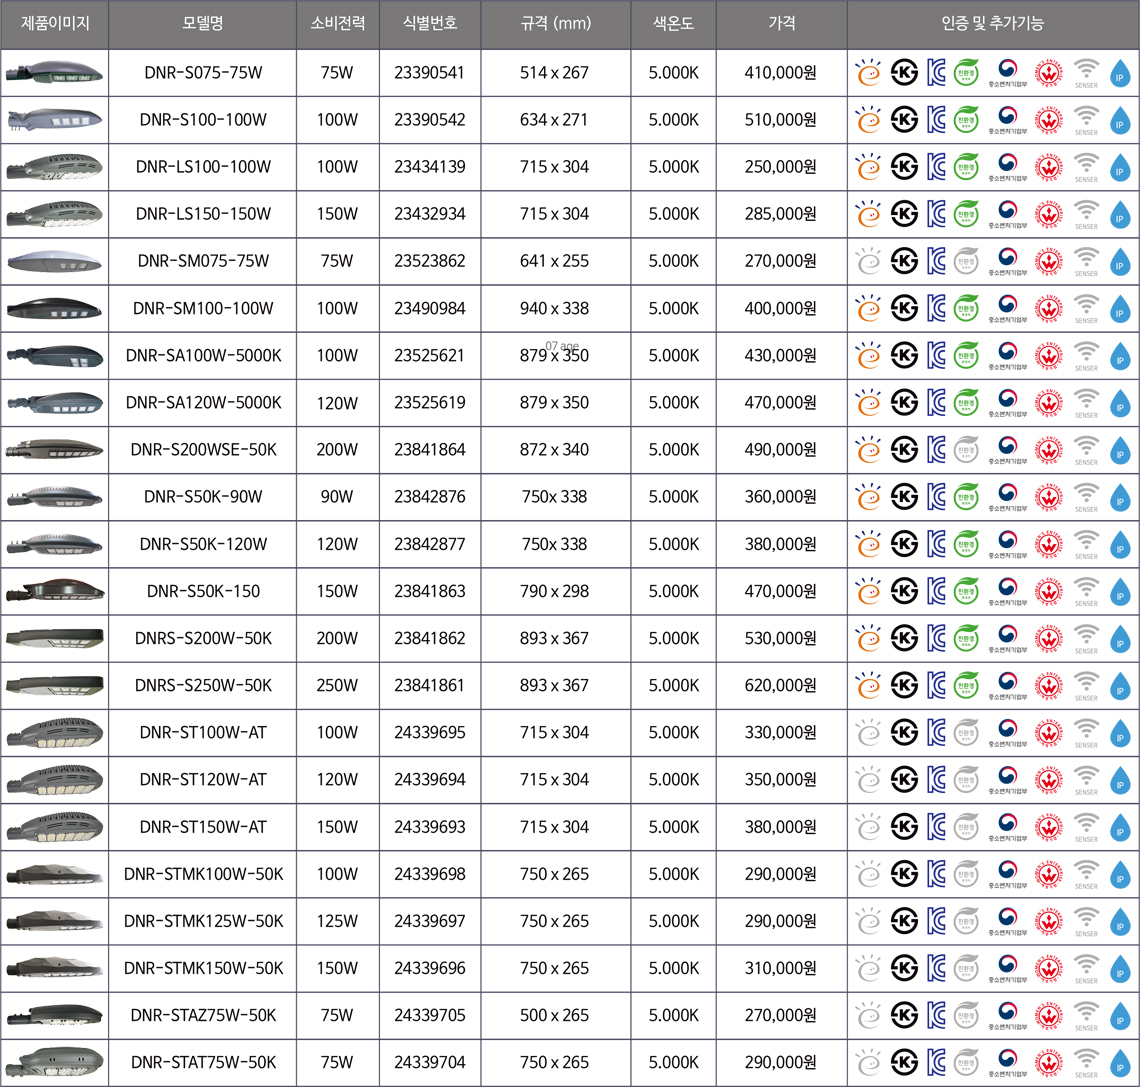
Task: Click the greyed high-efficiency mark in DNR-SM075-75W row
Action: tap(868, 262)
